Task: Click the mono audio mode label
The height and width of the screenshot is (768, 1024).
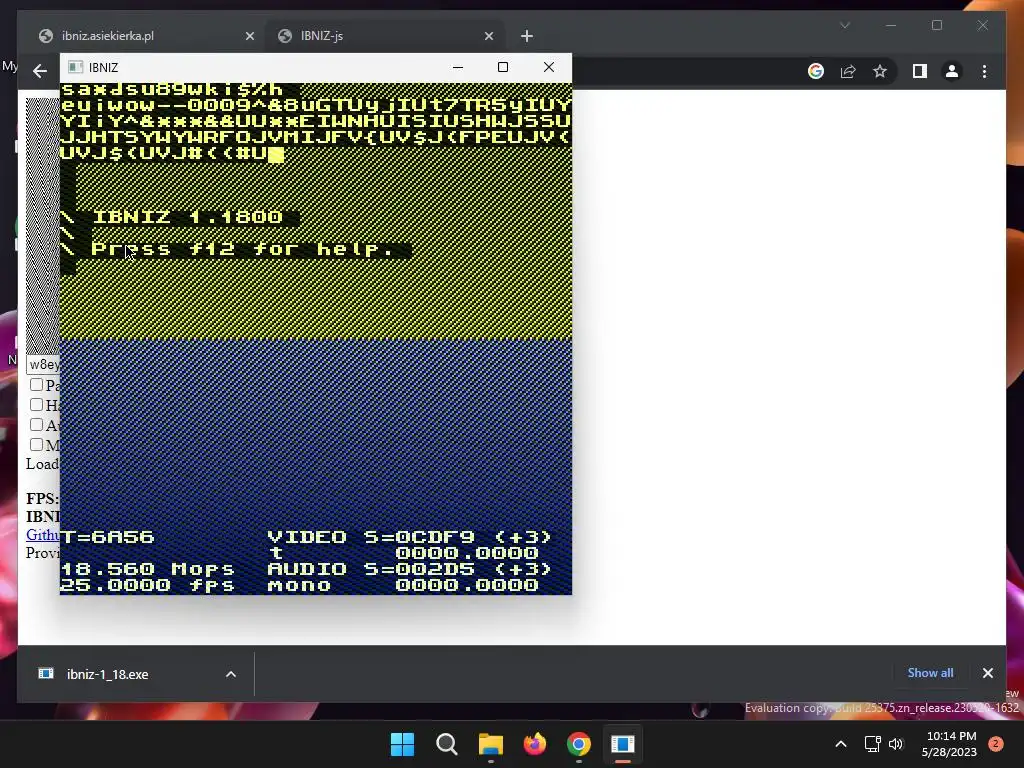Action: point(299,584)
